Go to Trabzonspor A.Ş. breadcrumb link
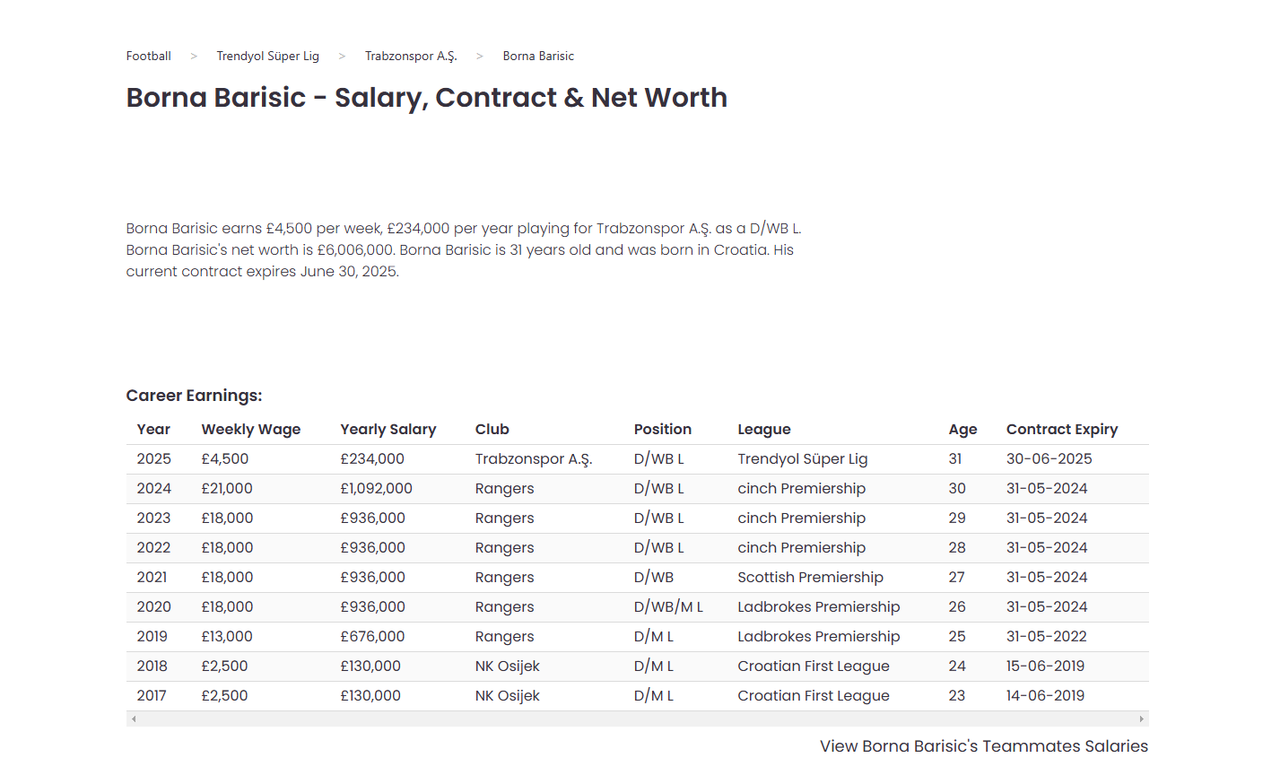This screenshot has height=767, width=1280. click(x=411, y=56)
